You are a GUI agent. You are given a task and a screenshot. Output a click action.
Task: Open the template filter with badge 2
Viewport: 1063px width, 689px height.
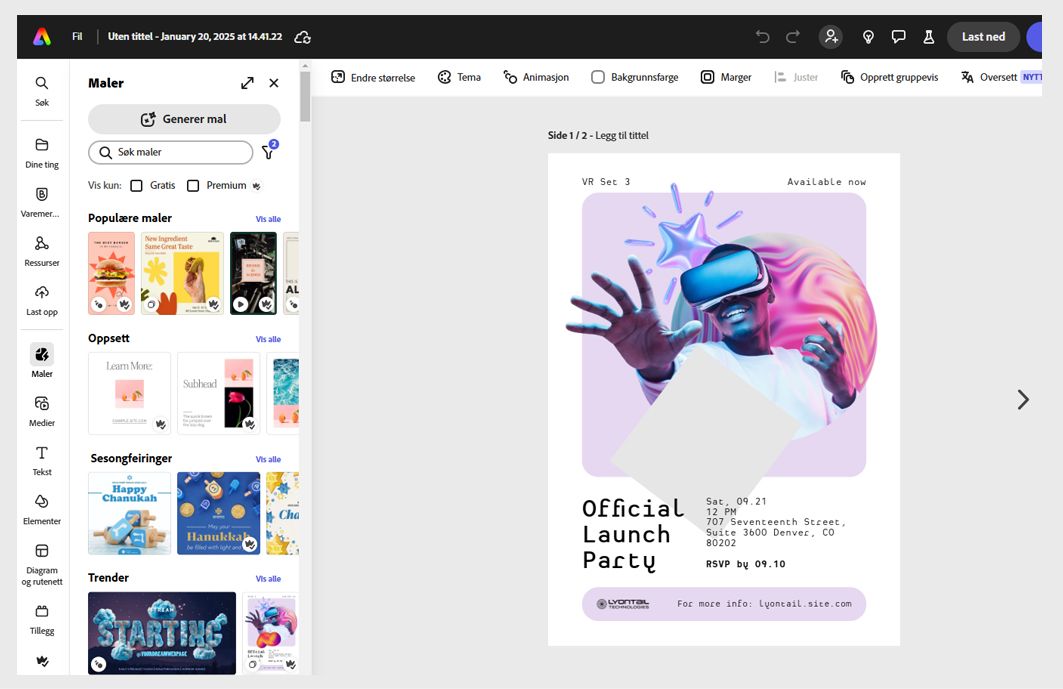[x=268, y=152]
